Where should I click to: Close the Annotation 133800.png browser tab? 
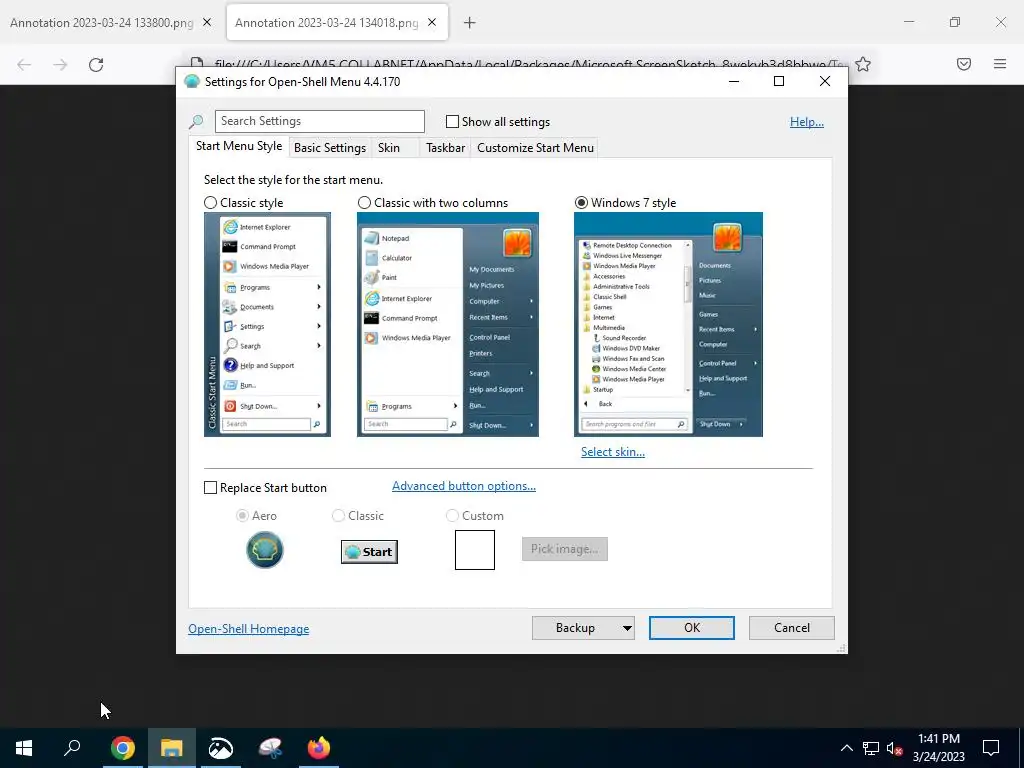coord(207,22)
